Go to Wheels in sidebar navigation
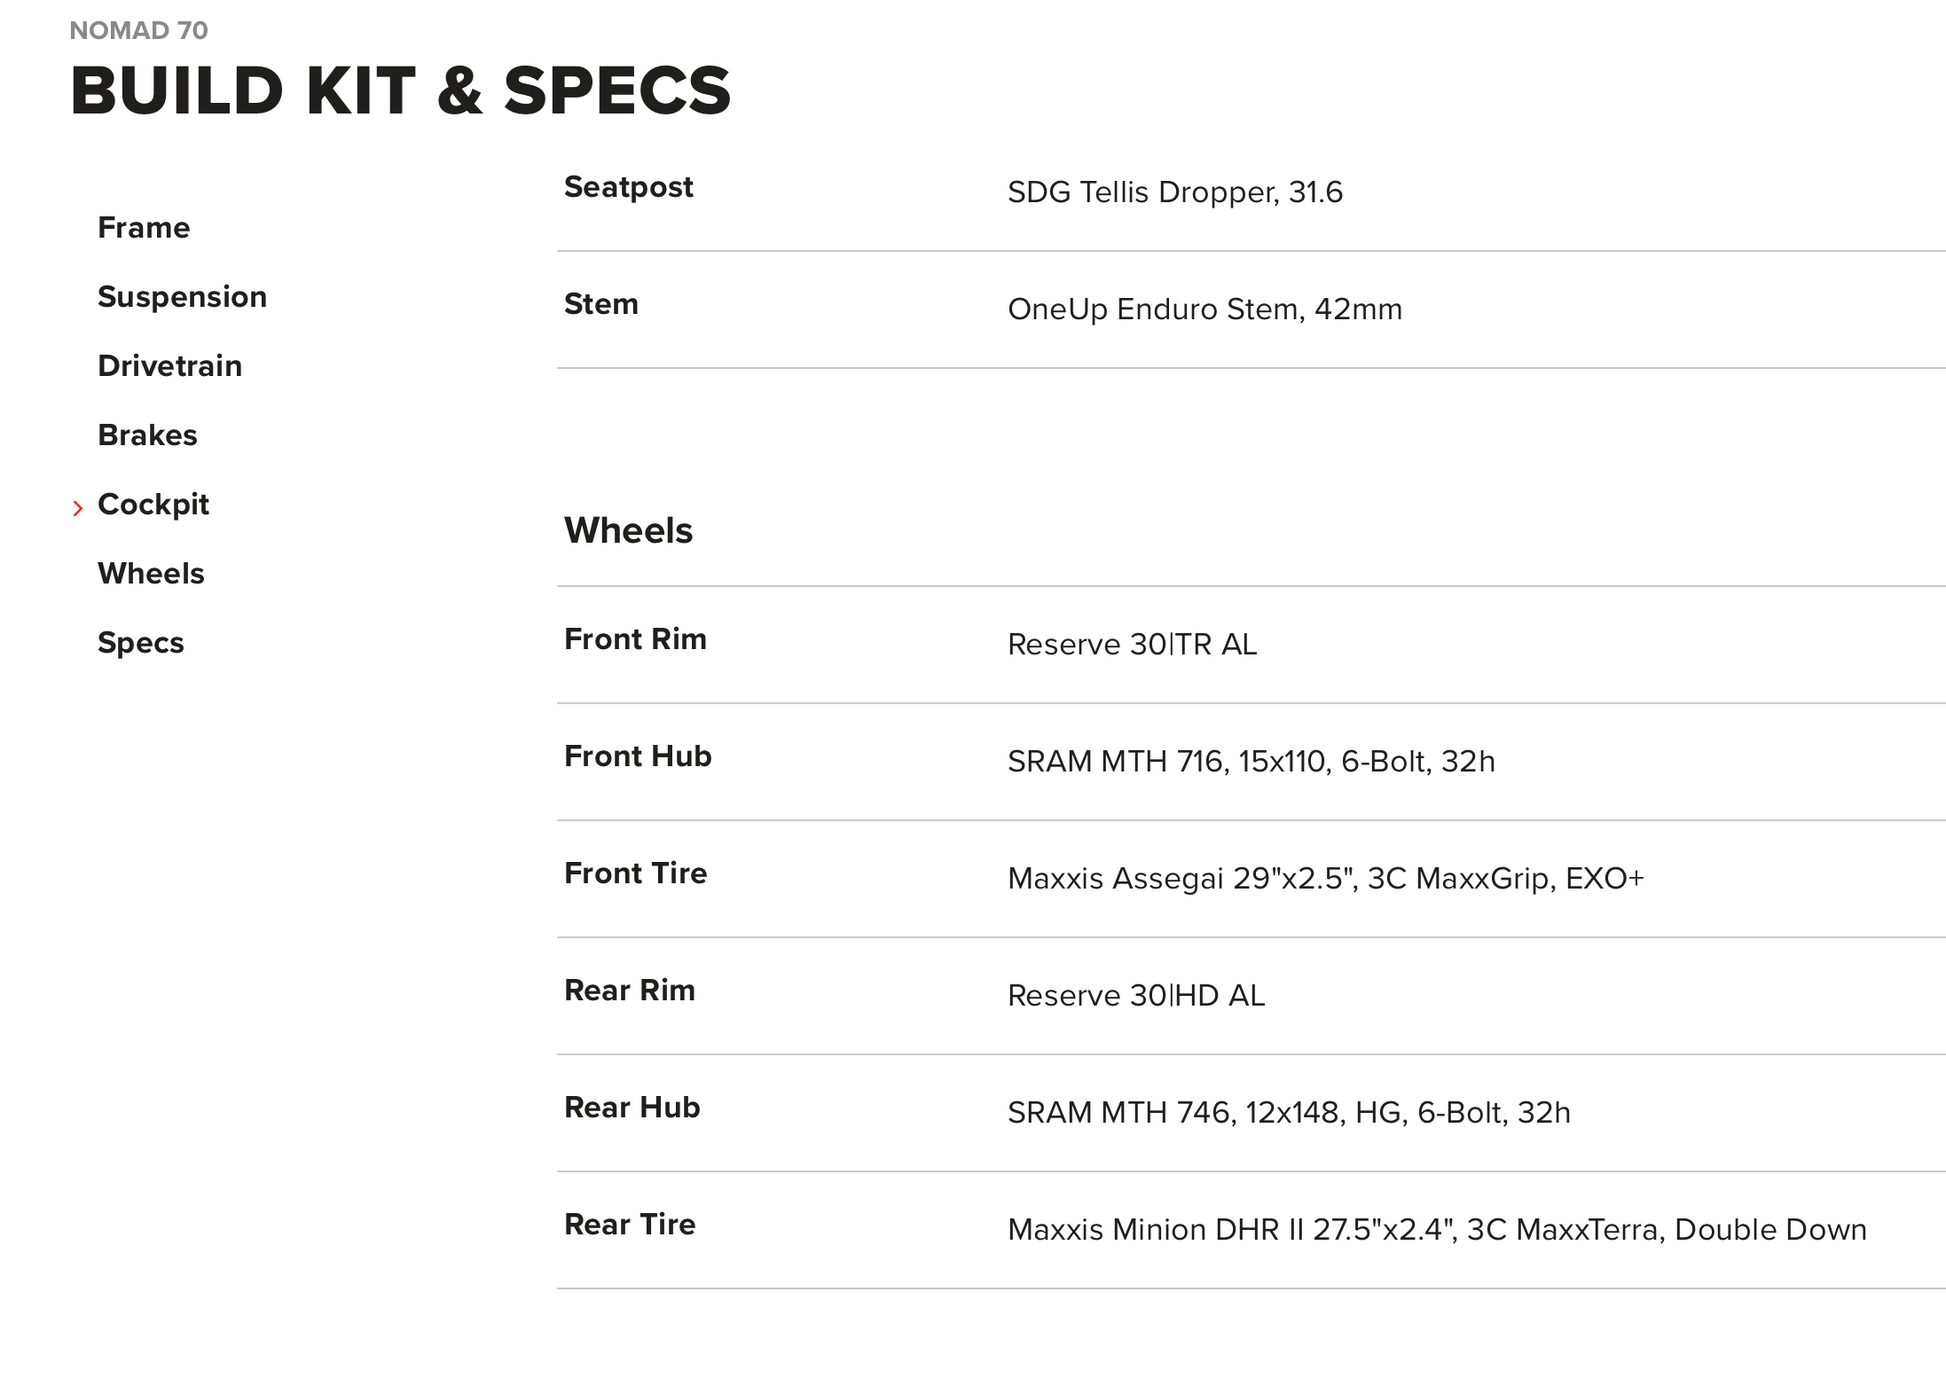 150,573
